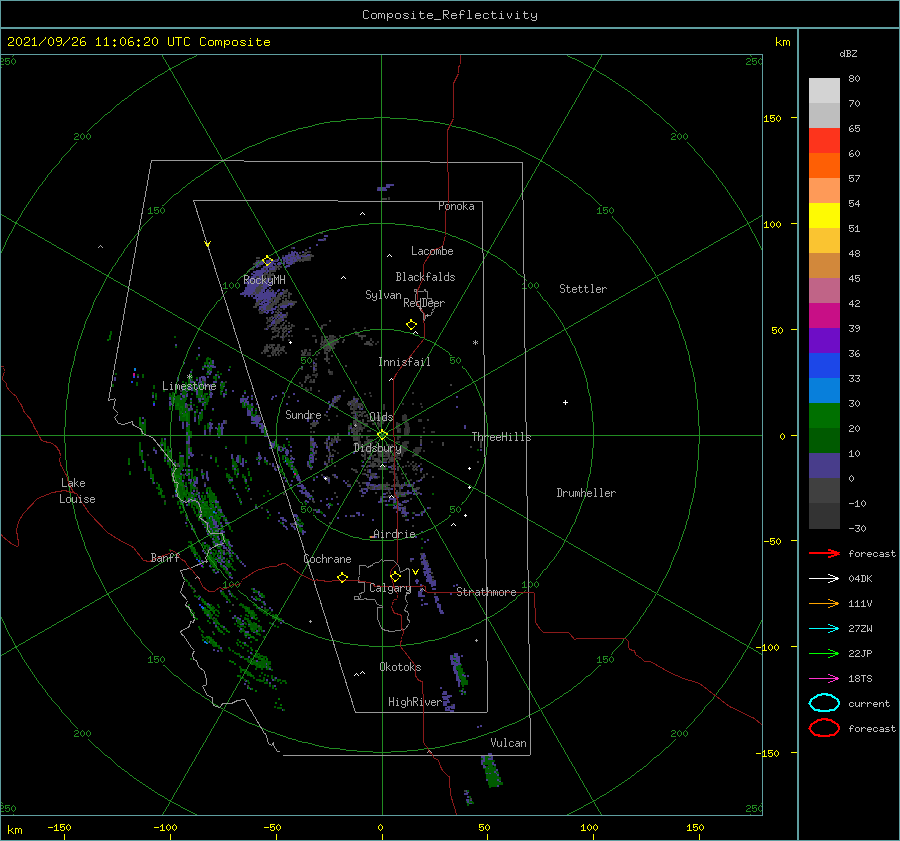Image resolution: width=900 pixels, height=841 pixels.
Task: Click the yellow diamond marker over Calgary
Action: 395,576
